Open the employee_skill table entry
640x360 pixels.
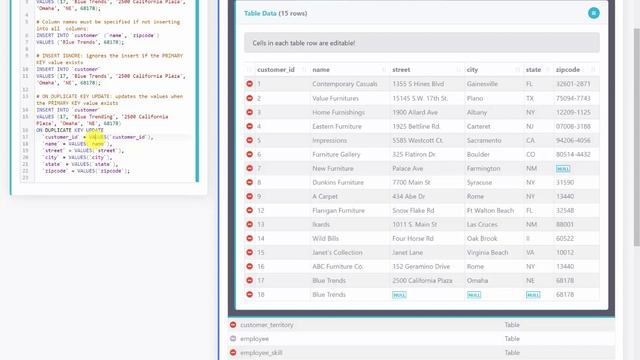[x=261, y=353]
